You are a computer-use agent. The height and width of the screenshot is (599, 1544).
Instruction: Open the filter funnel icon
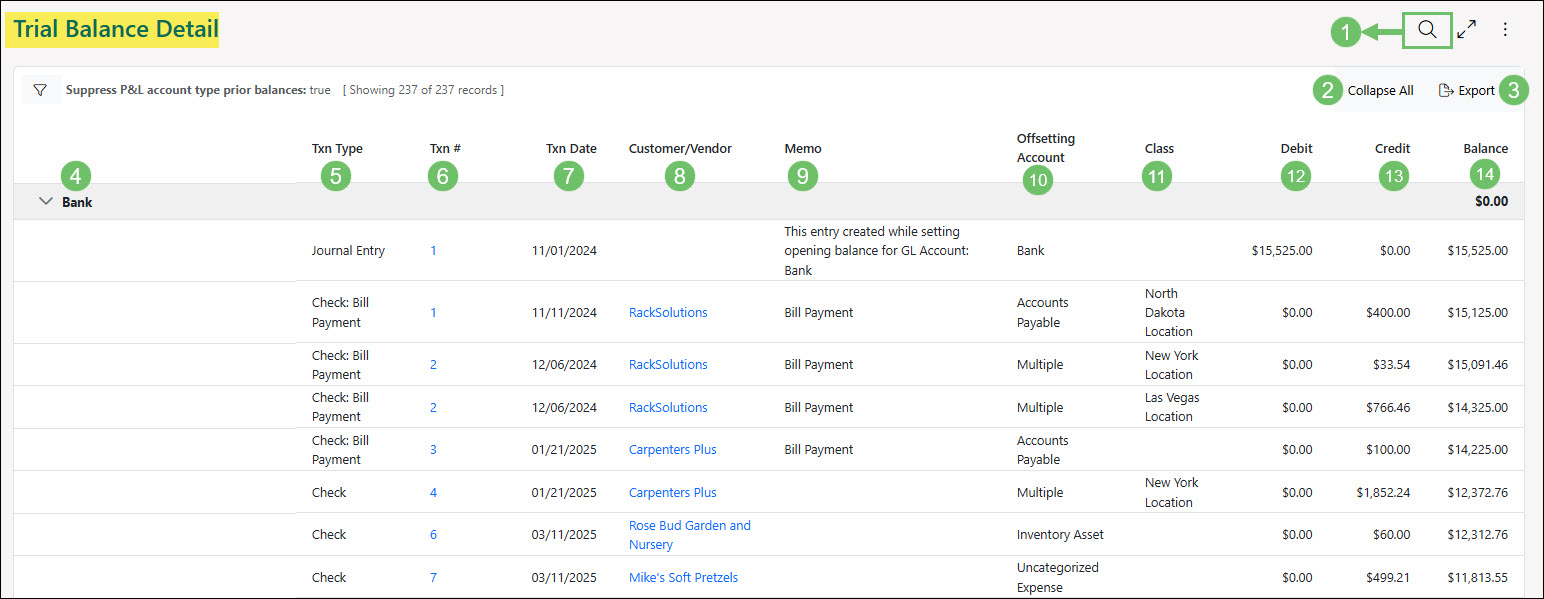pos(40,90)
